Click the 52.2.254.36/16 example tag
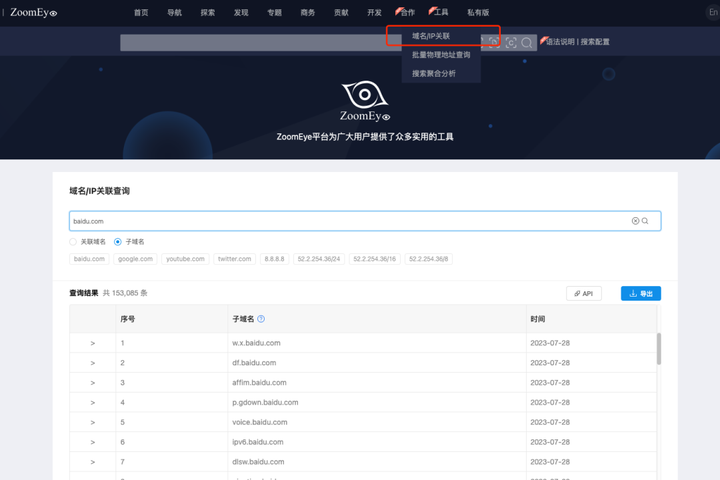The image size is (720, 480). click(x=374, y=259)
